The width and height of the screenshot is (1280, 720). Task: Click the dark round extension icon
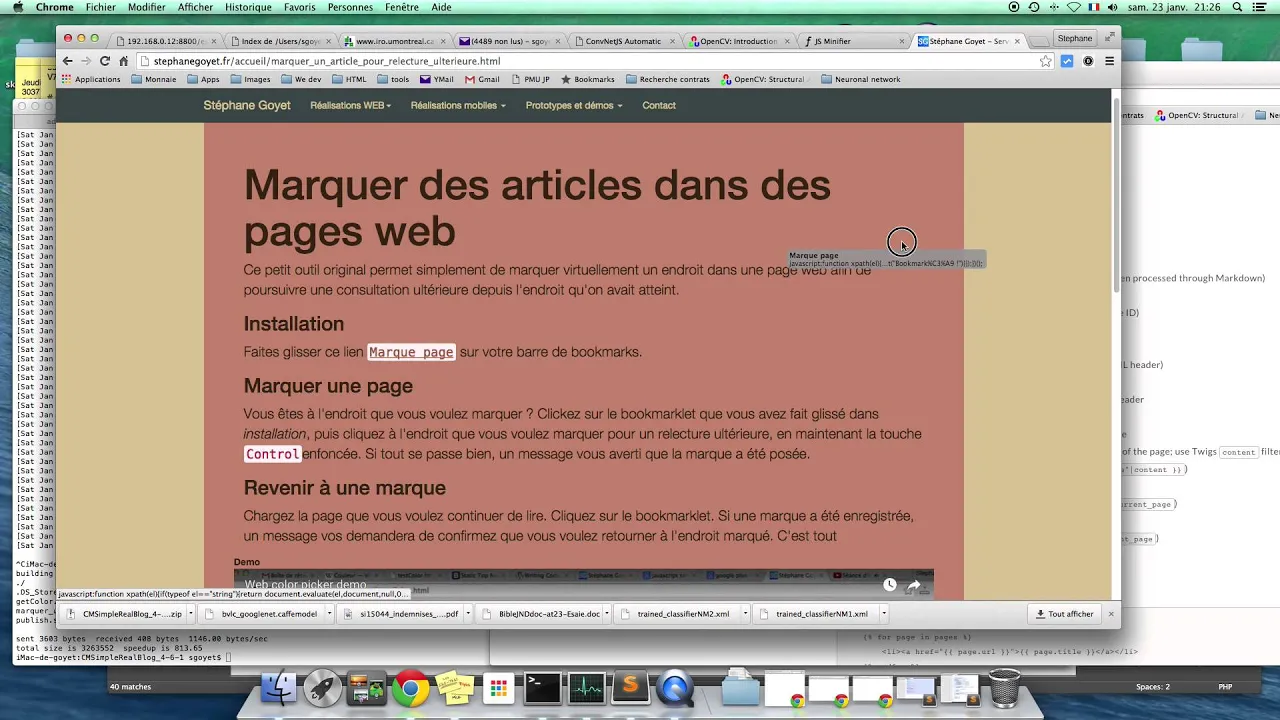point(1088,61)
